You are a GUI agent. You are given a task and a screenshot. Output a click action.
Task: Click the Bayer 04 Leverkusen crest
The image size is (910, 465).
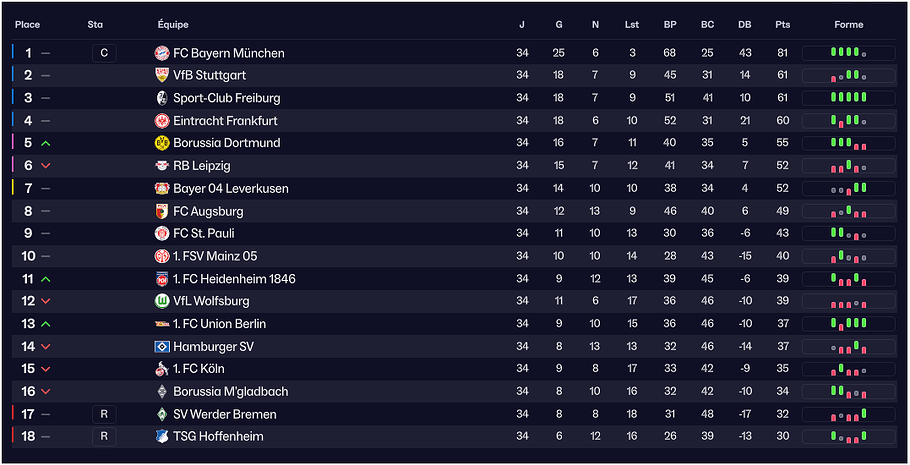click(162, 188)
